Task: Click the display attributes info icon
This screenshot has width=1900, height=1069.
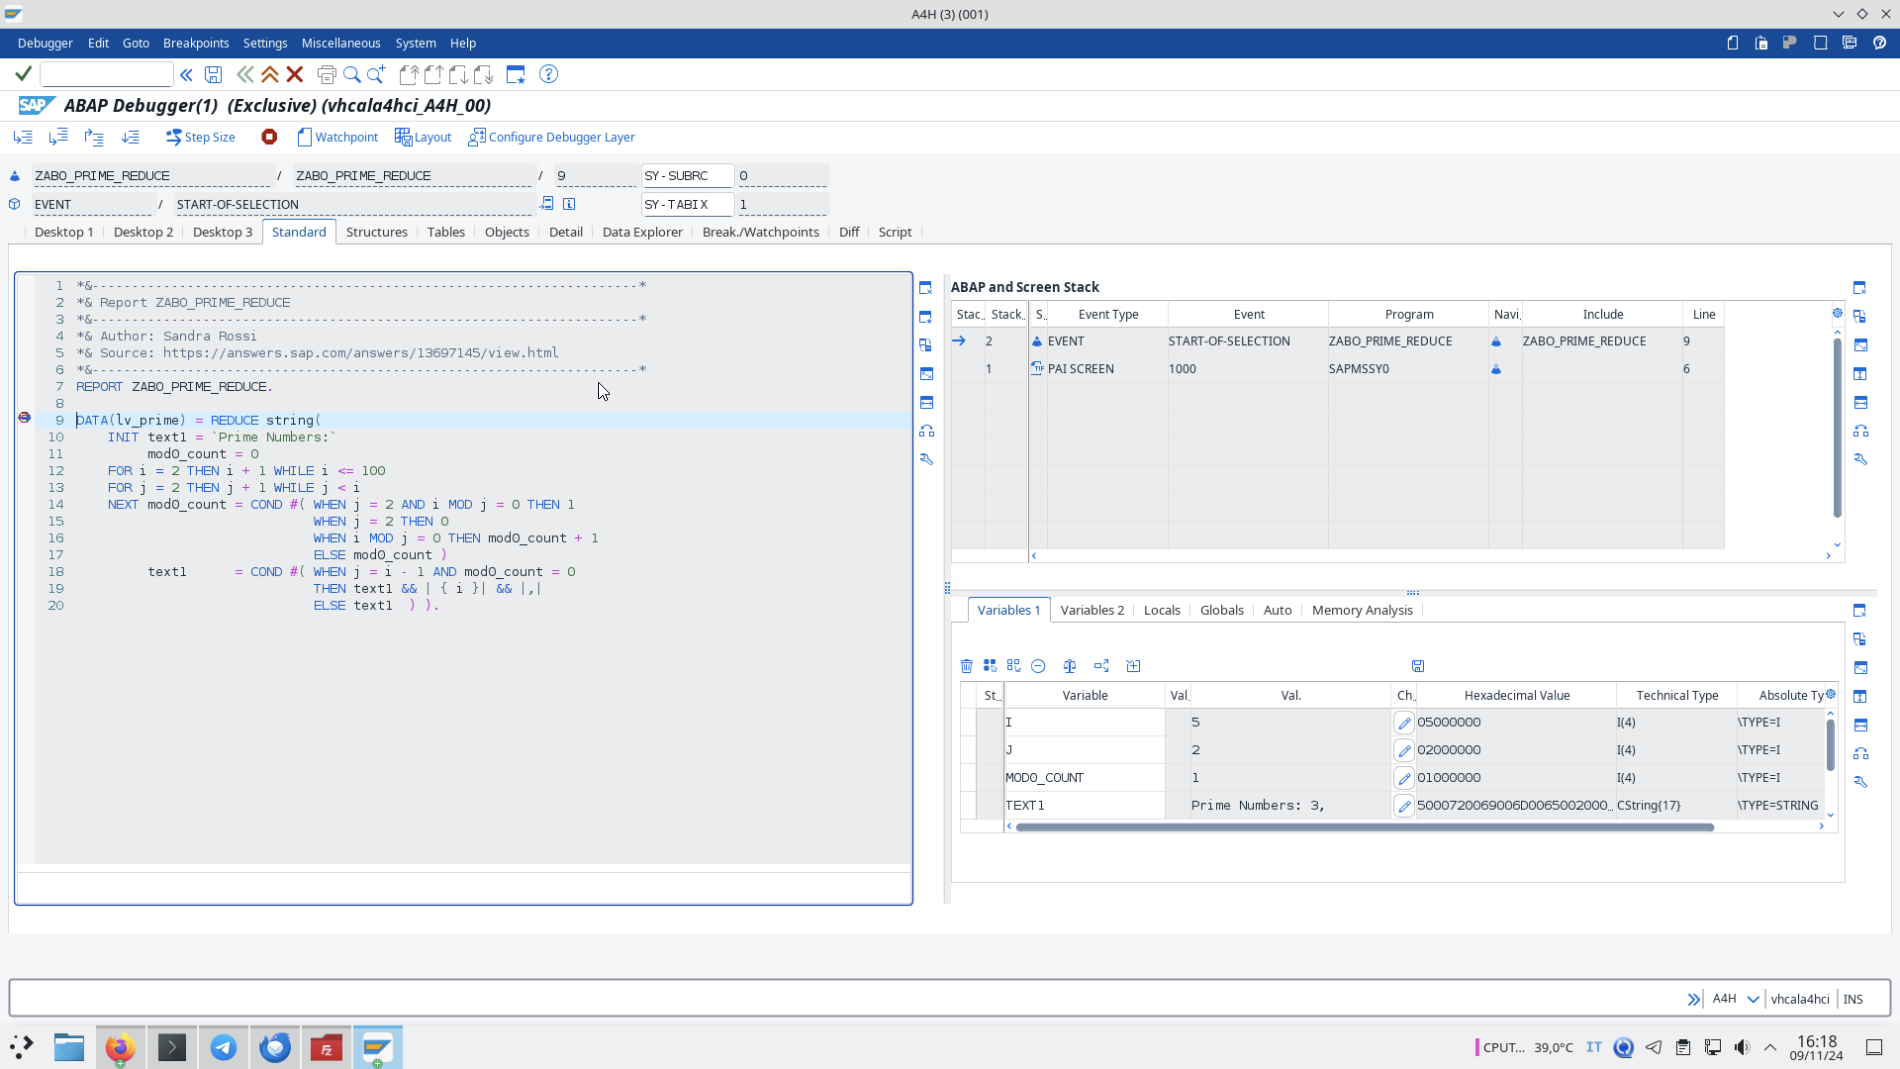Action: click(569, 204)
